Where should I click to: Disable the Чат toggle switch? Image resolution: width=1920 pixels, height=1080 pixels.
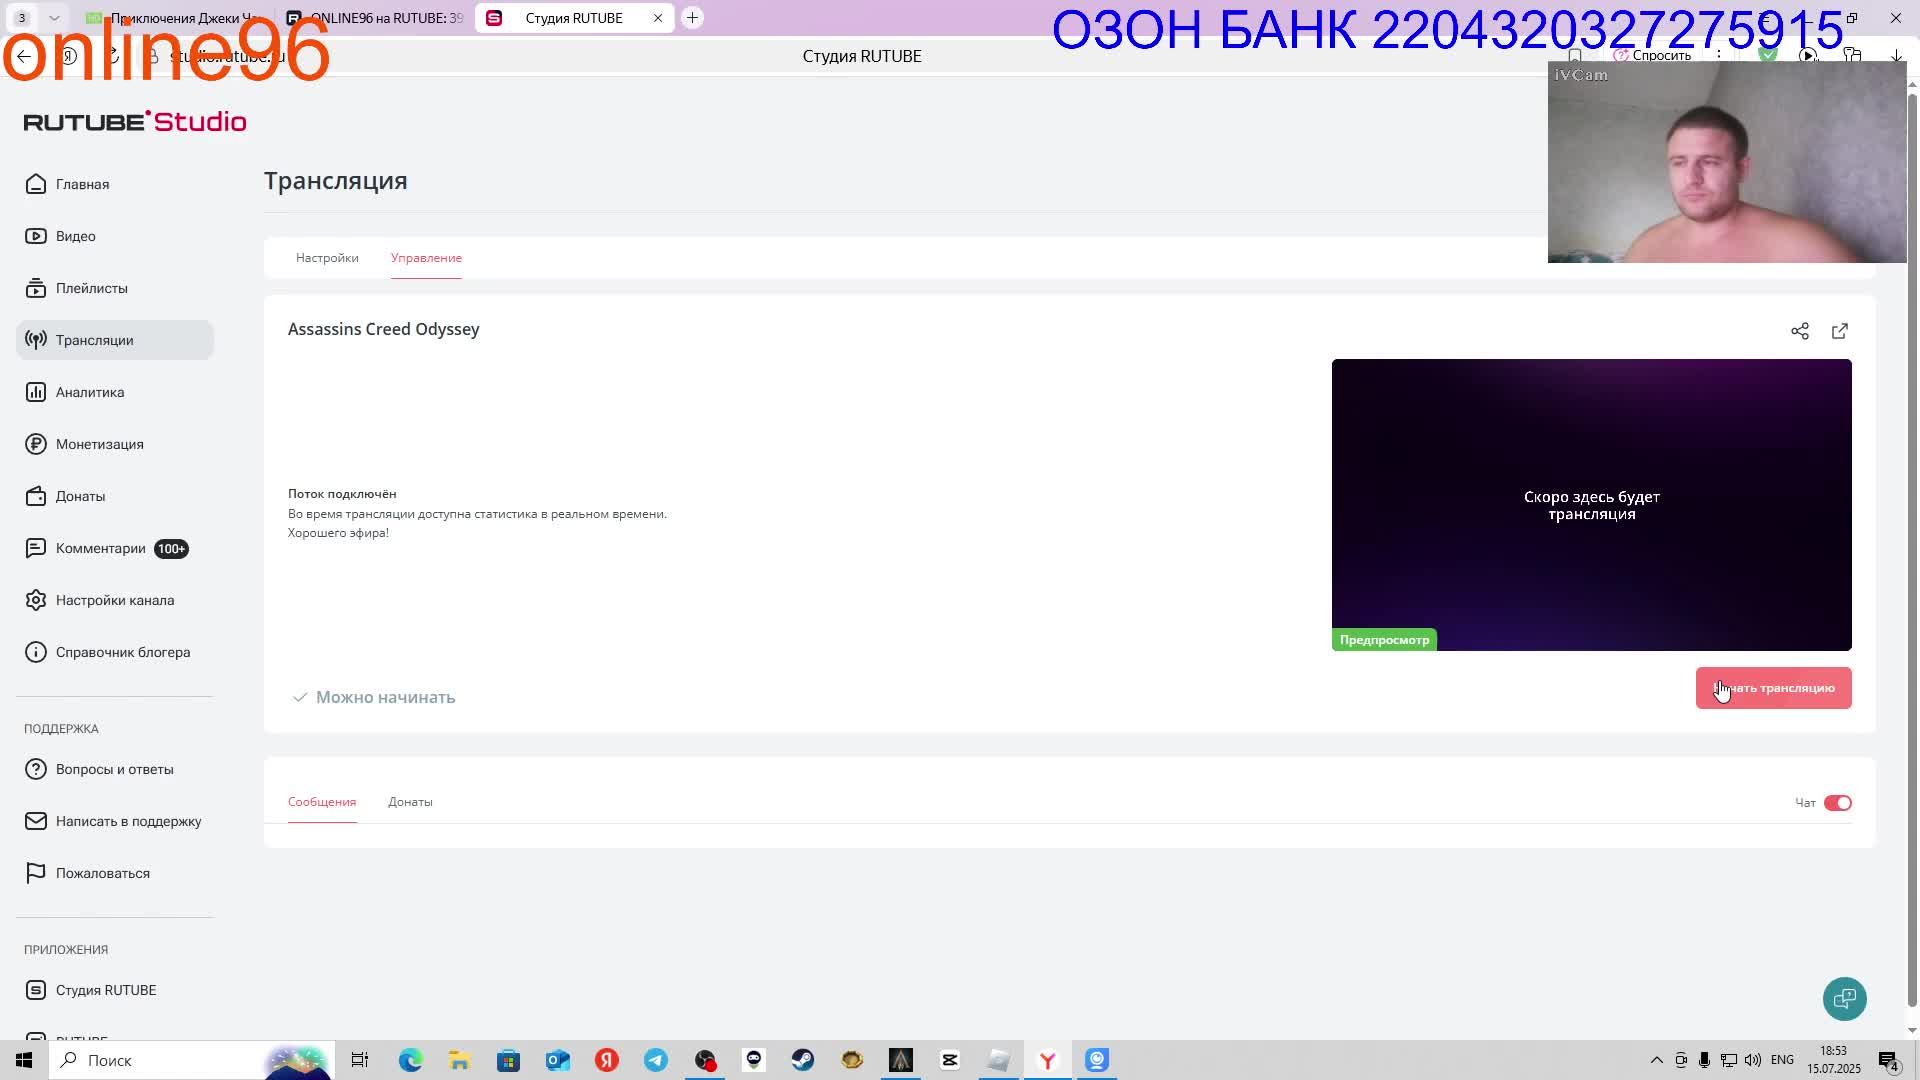pyautogui.click(x=1838, y=803)
